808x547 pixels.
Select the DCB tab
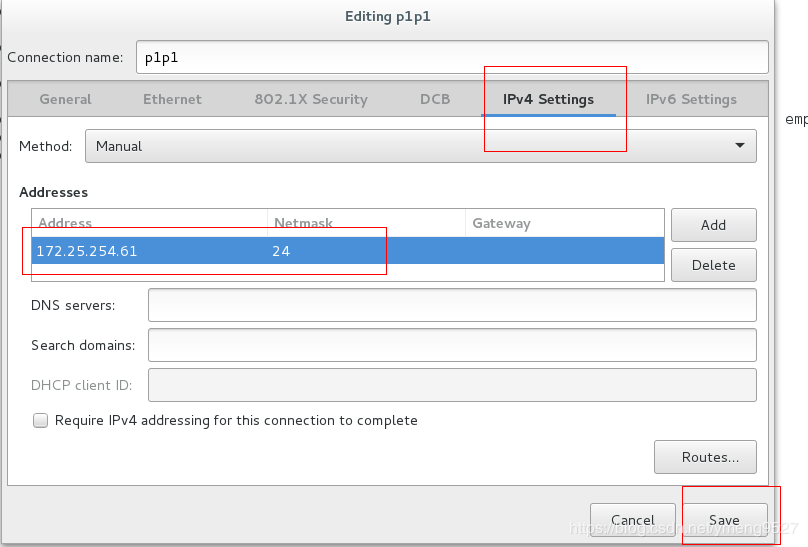(435, 99)
